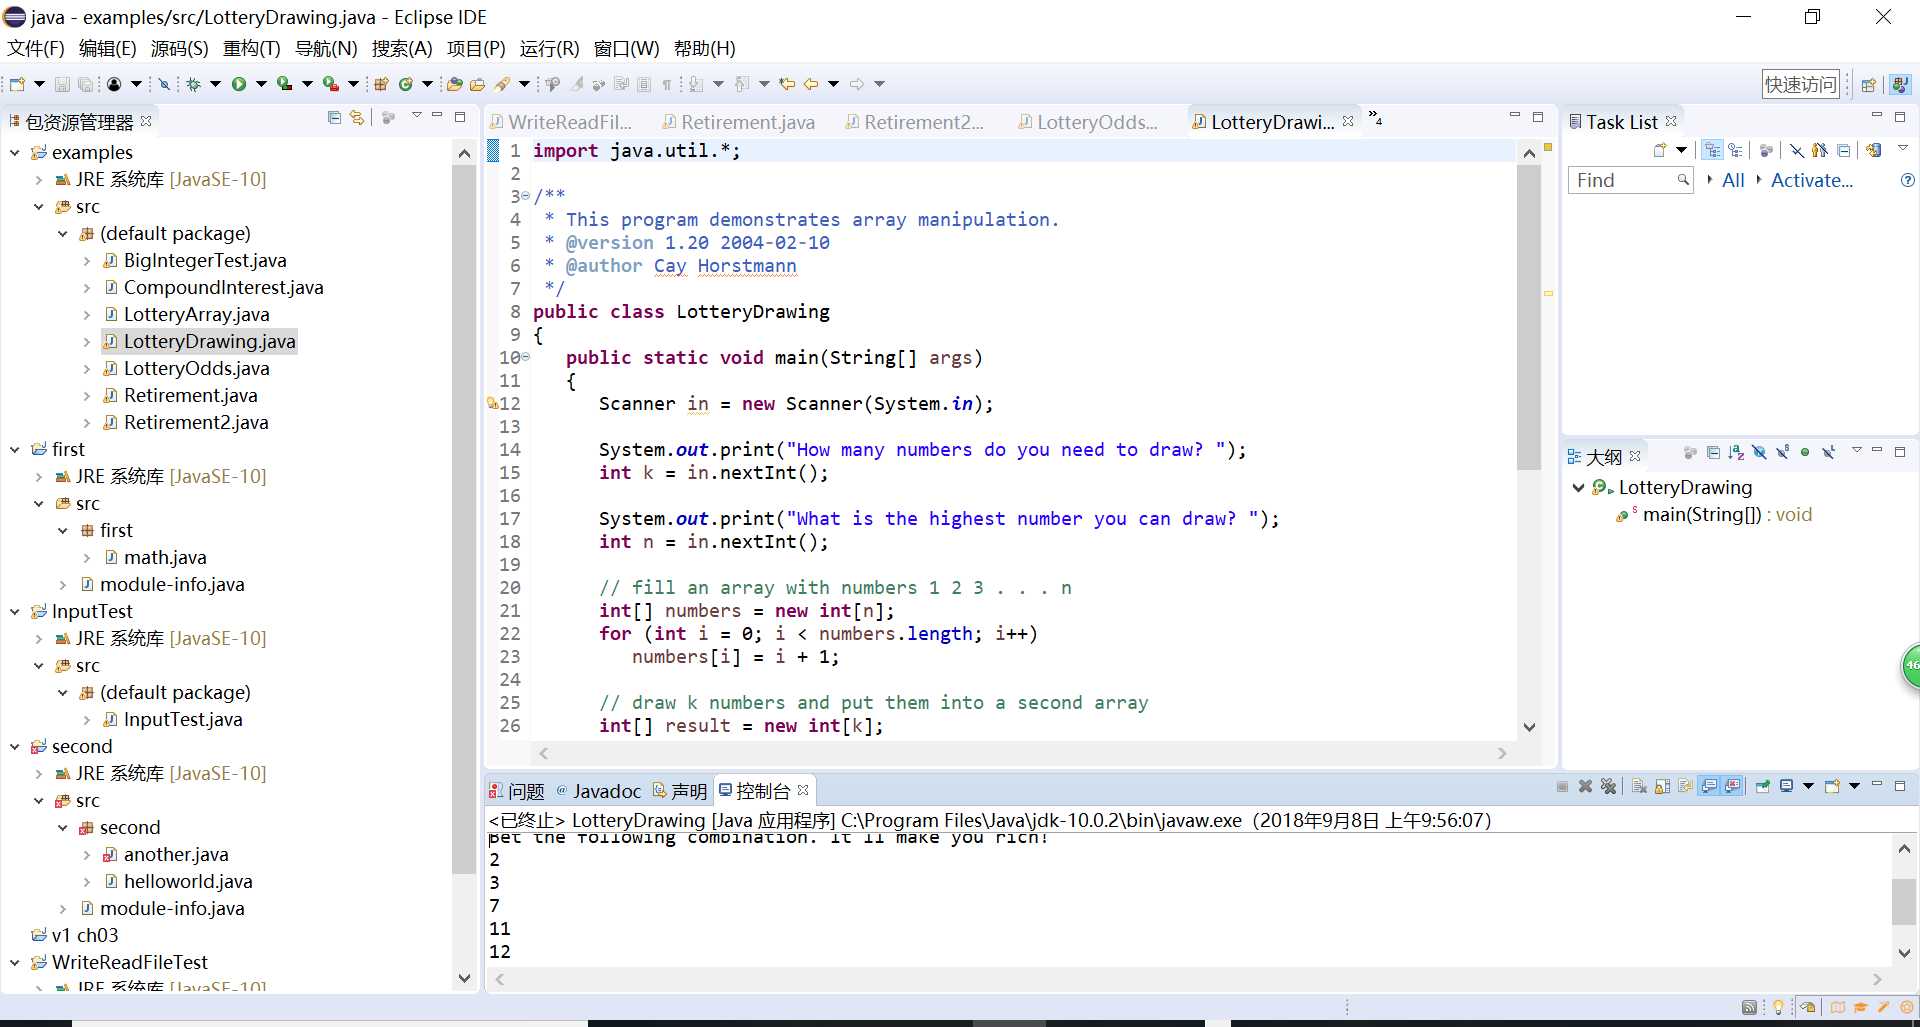Run the program with green Run icon
Image resolution: width=1920 pixels, height=1027 pixels.
pyautogui.click(x=239, y=84)
